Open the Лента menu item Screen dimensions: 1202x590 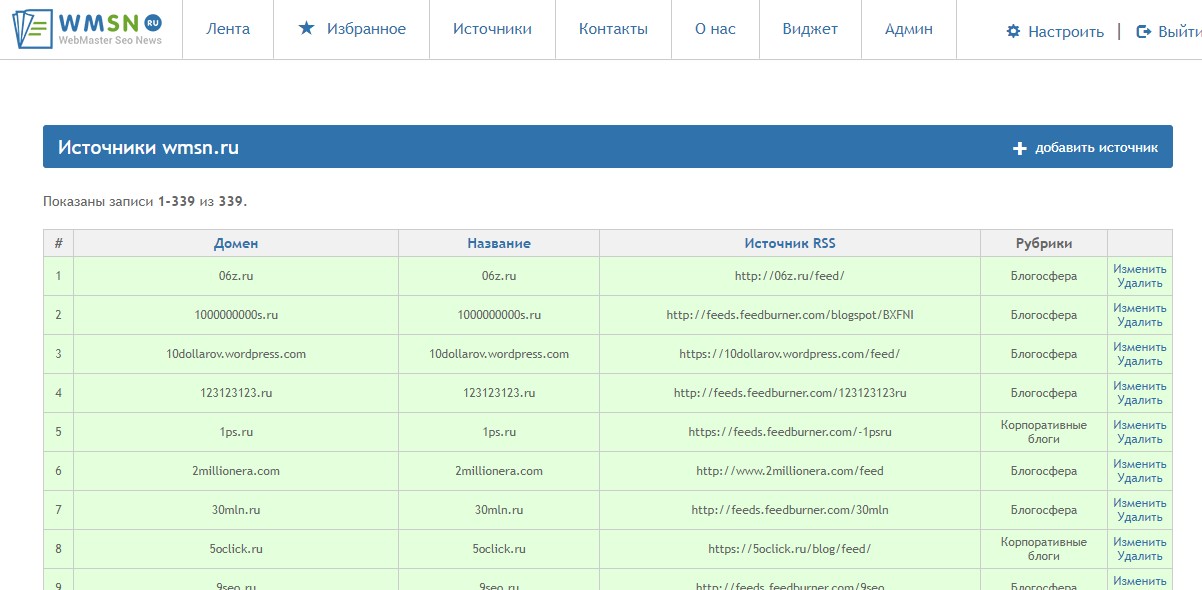pos(228,29)
